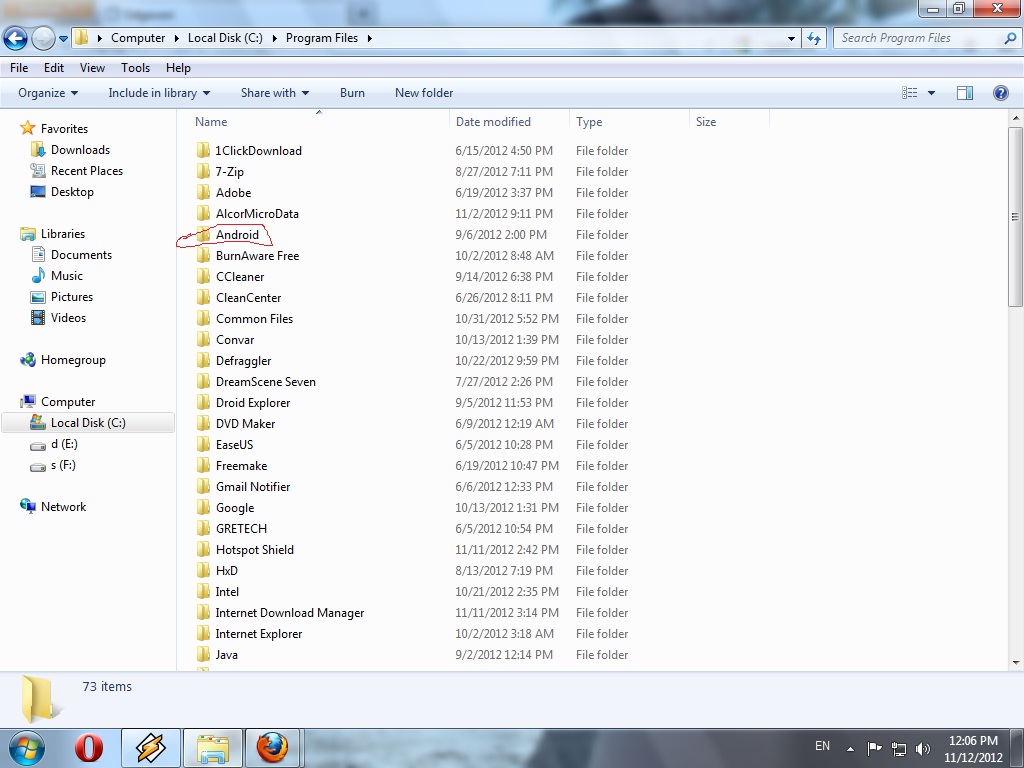1024x768 pixels.
Task: Open the Tools menu
Action: point(135,68)
